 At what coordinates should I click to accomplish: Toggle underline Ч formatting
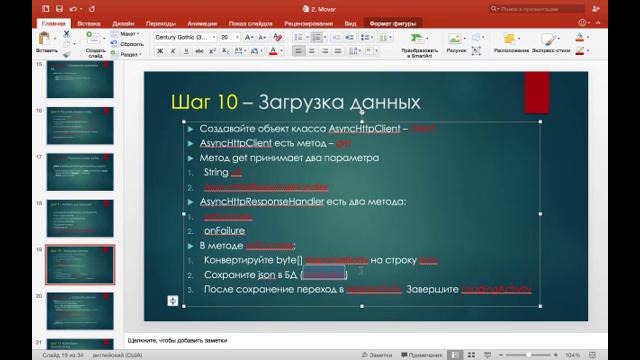tap(186, 51)
